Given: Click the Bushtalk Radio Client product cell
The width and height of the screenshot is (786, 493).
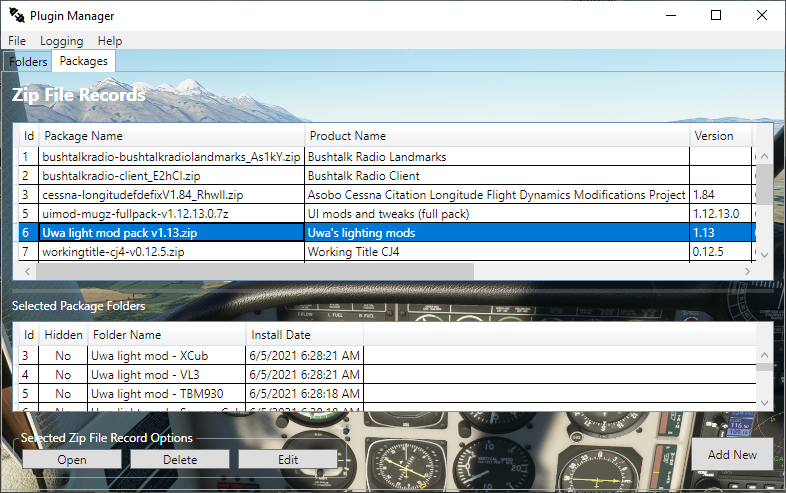Looking at the screenshot, I should pos(497,176).
